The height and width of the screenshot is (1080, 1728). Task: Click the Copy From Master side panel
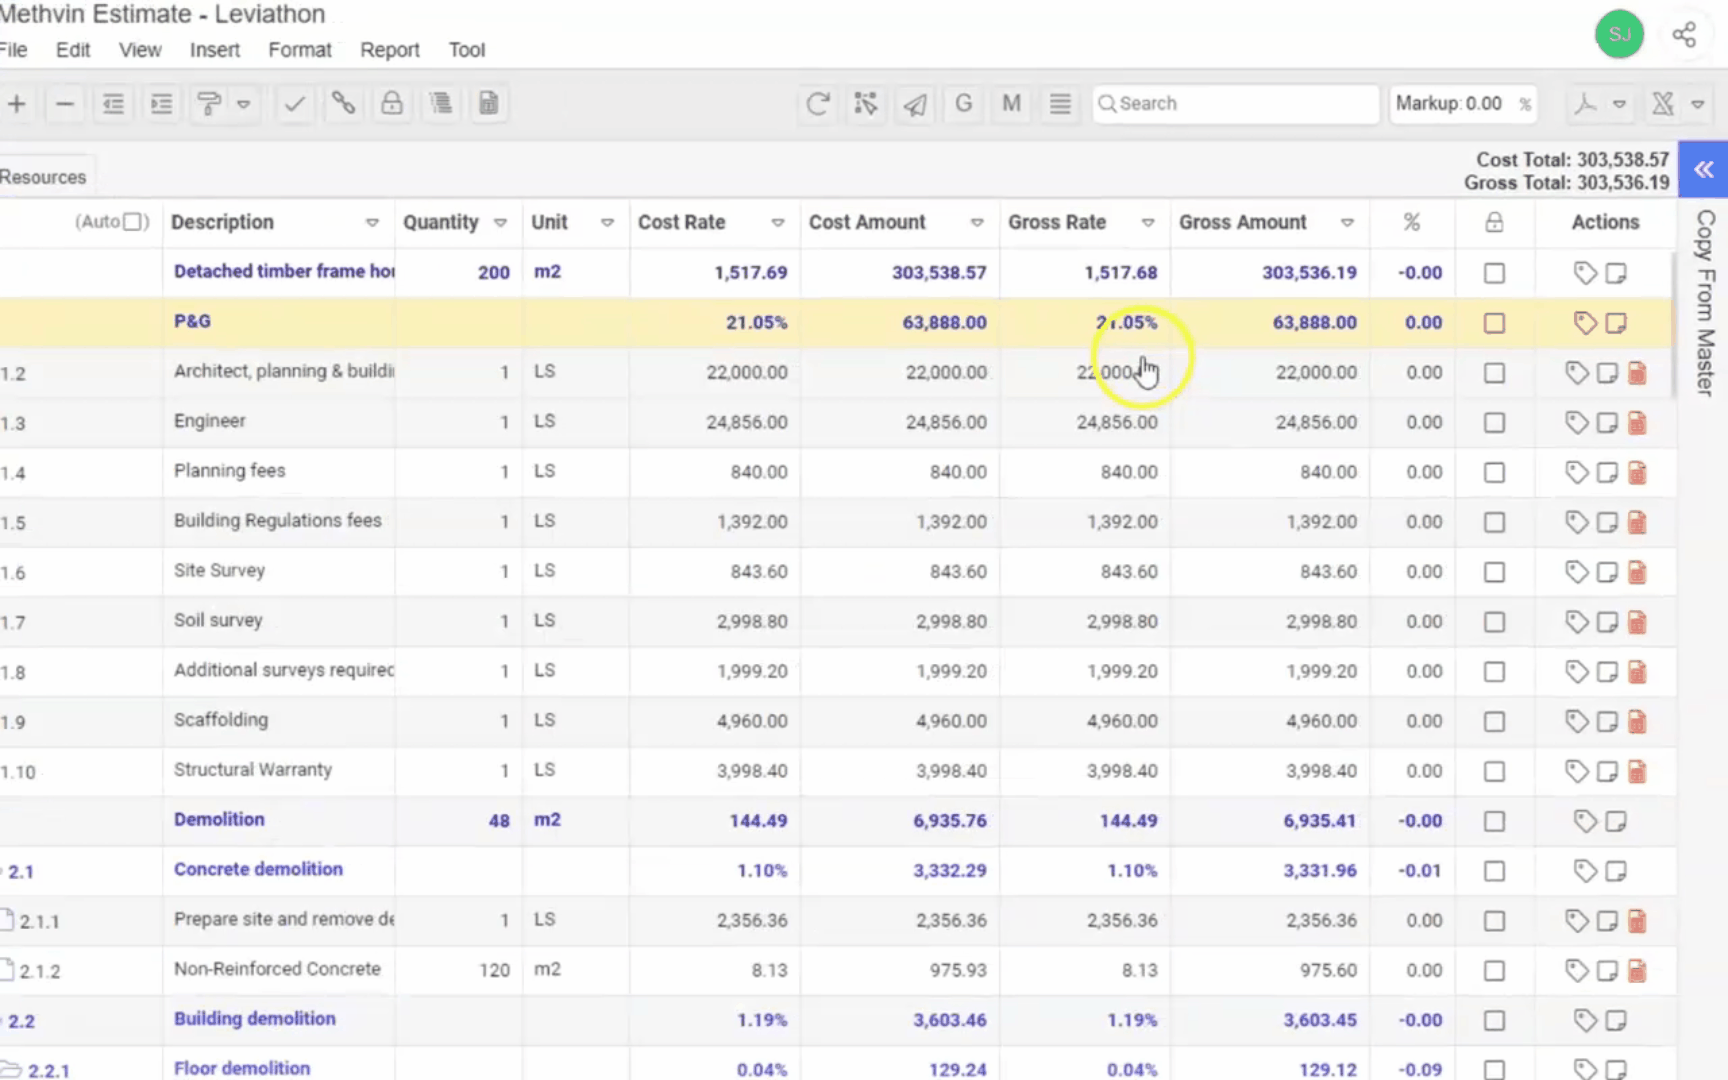[x=1705, y=302]
